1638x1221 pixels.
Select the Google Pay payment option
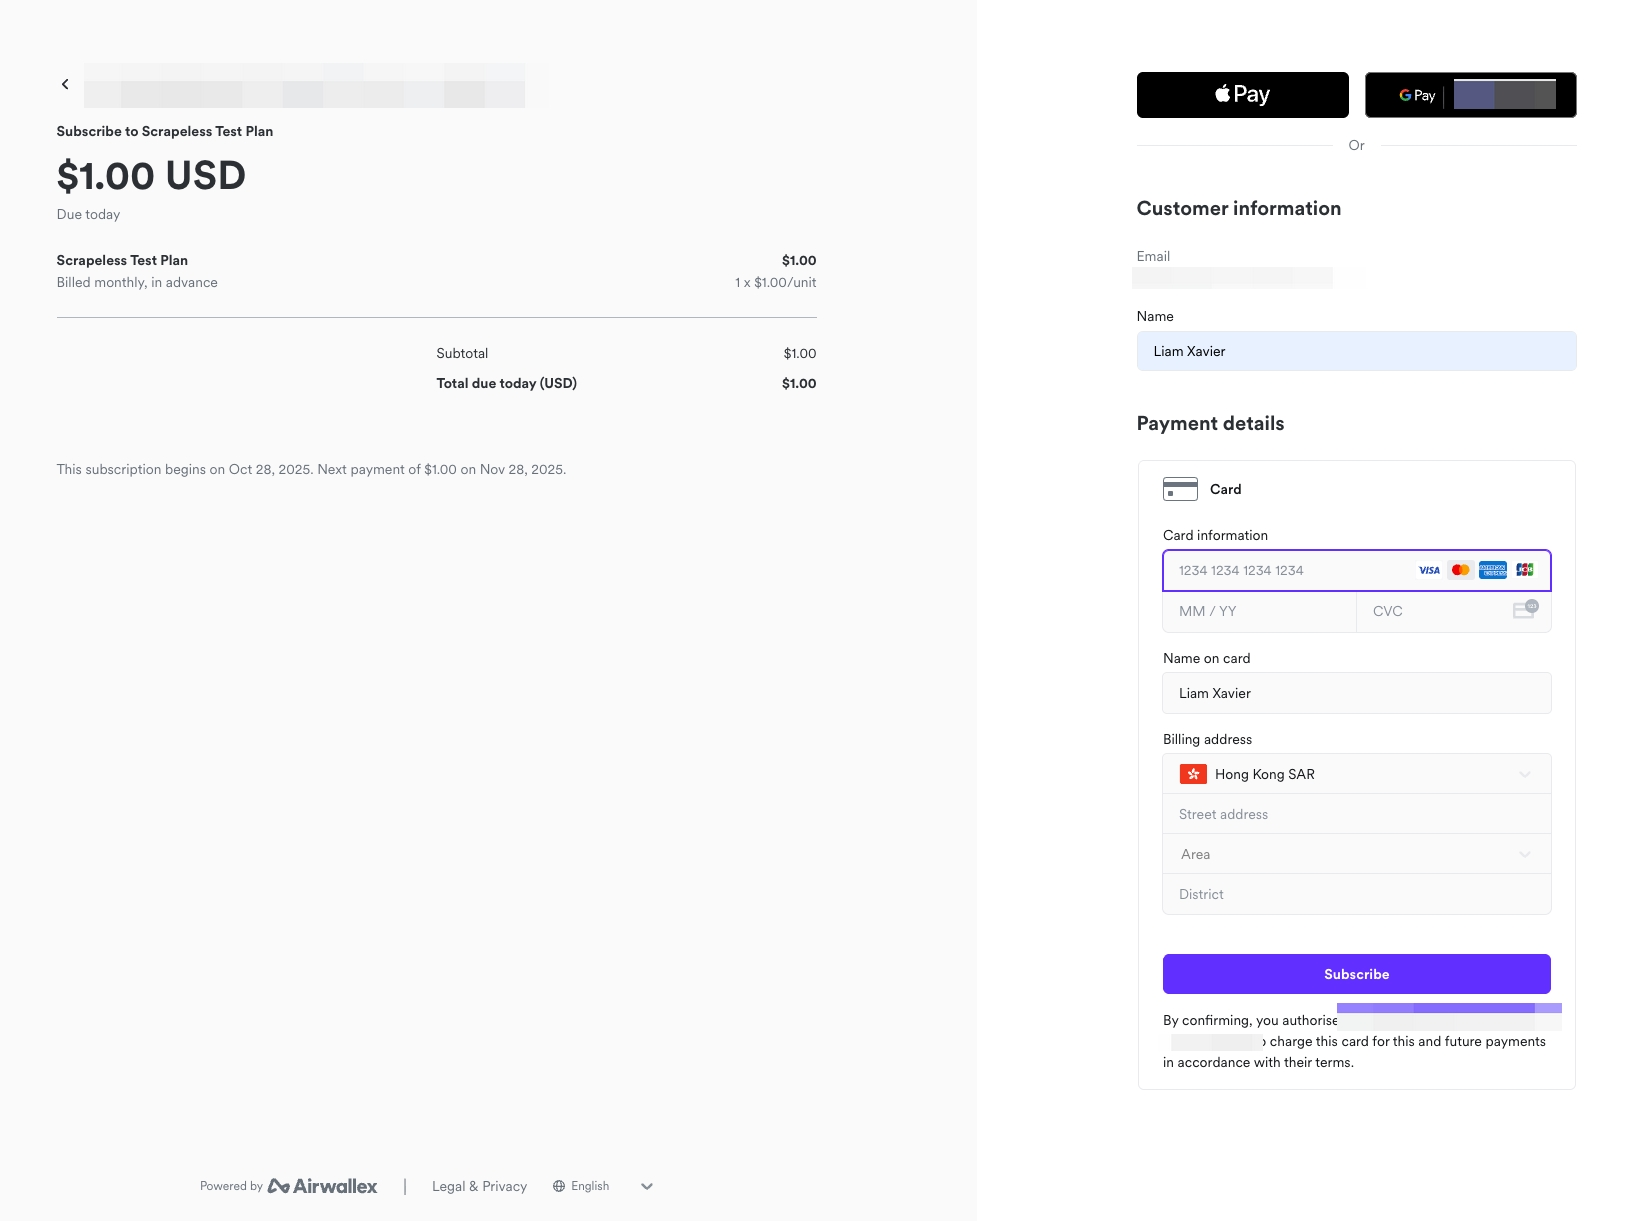pyautogui.click(x=1470, y=95)
